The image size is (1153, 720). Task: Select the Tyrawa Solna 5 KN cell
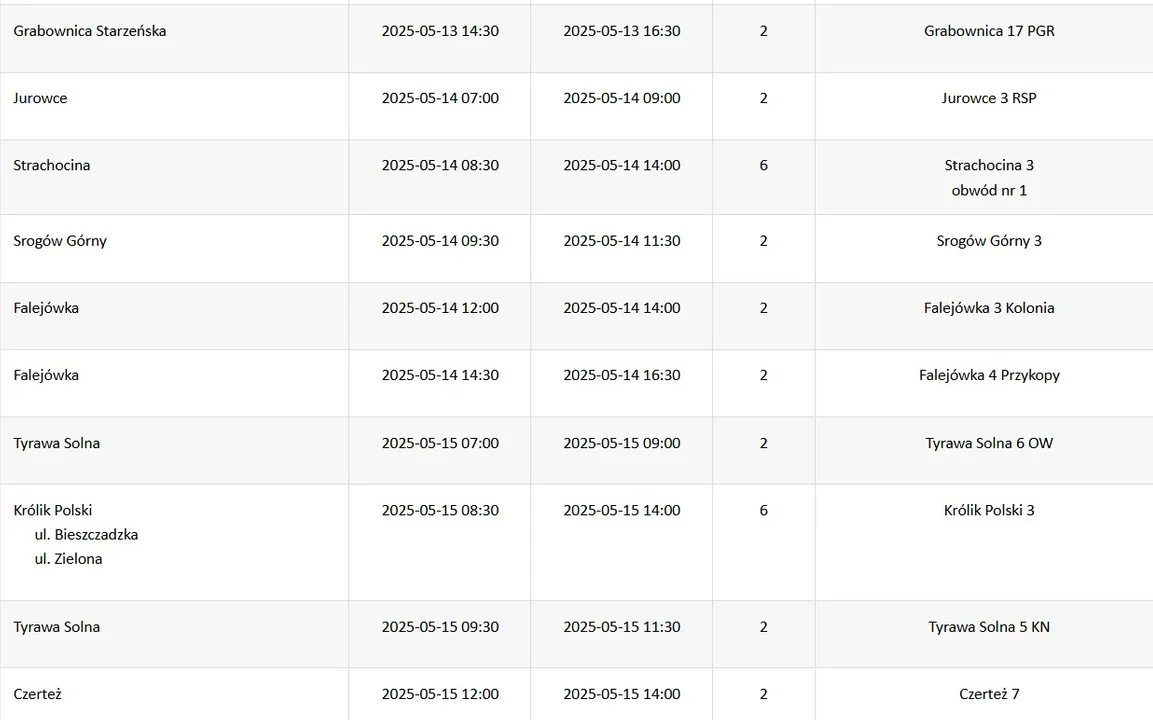pyautogui.click(x=989, y=627)
